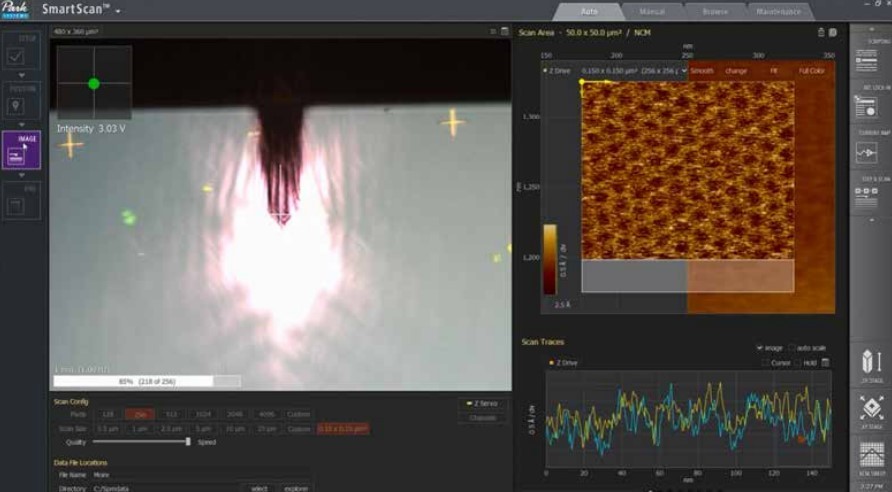
Task: Click the Quality to Speed slider handle
Action: tap(188, 441)
